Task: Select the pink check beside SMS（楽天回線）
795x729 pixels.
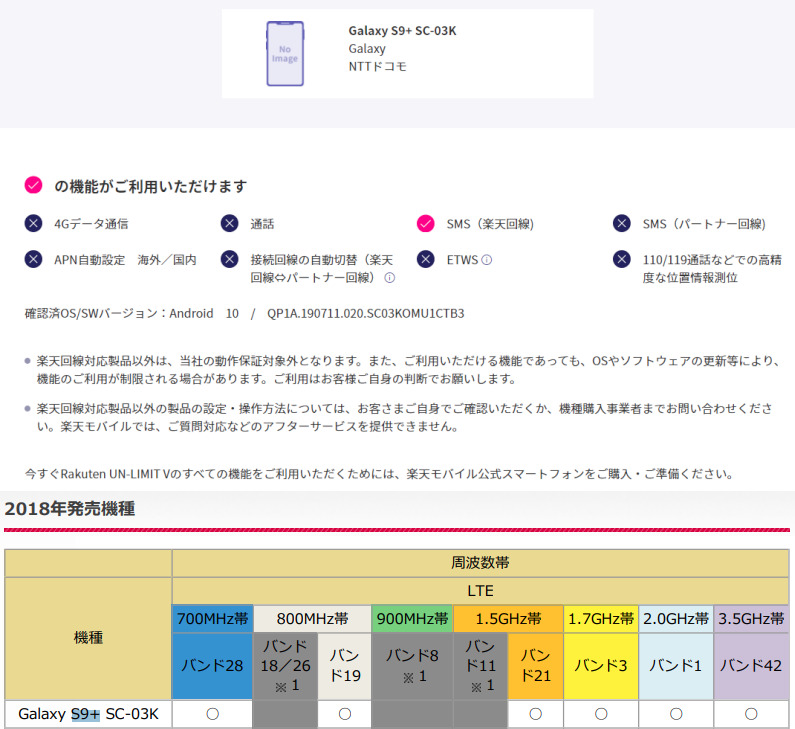Action: coord(426,224)
